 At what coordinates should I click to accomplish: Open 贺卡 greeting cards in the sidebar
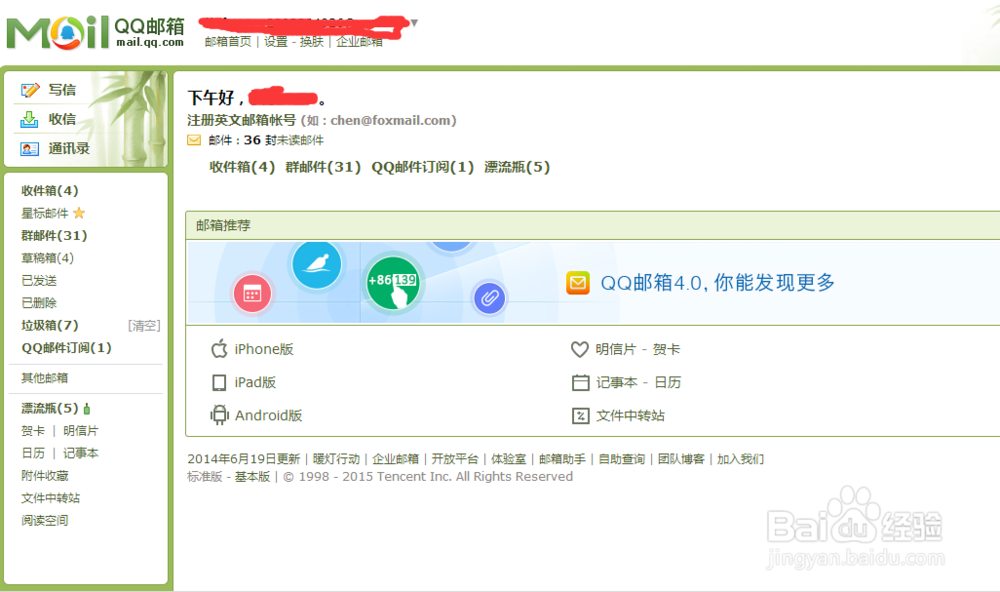pyautogui.click(x=33, y=431)
